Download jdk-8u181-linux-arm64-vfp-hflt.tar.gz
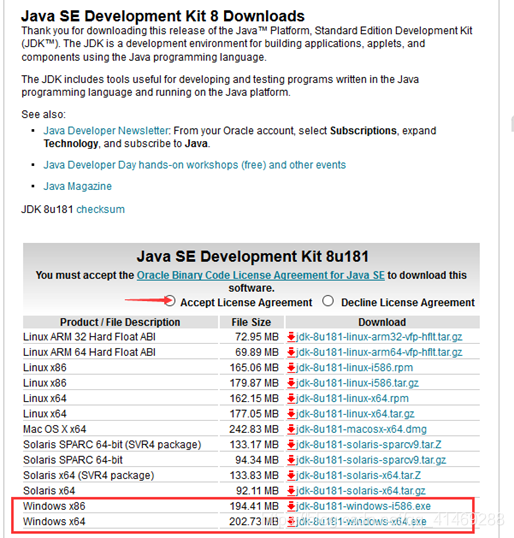This screenshot has width=514, height=538. pos(379,352)
